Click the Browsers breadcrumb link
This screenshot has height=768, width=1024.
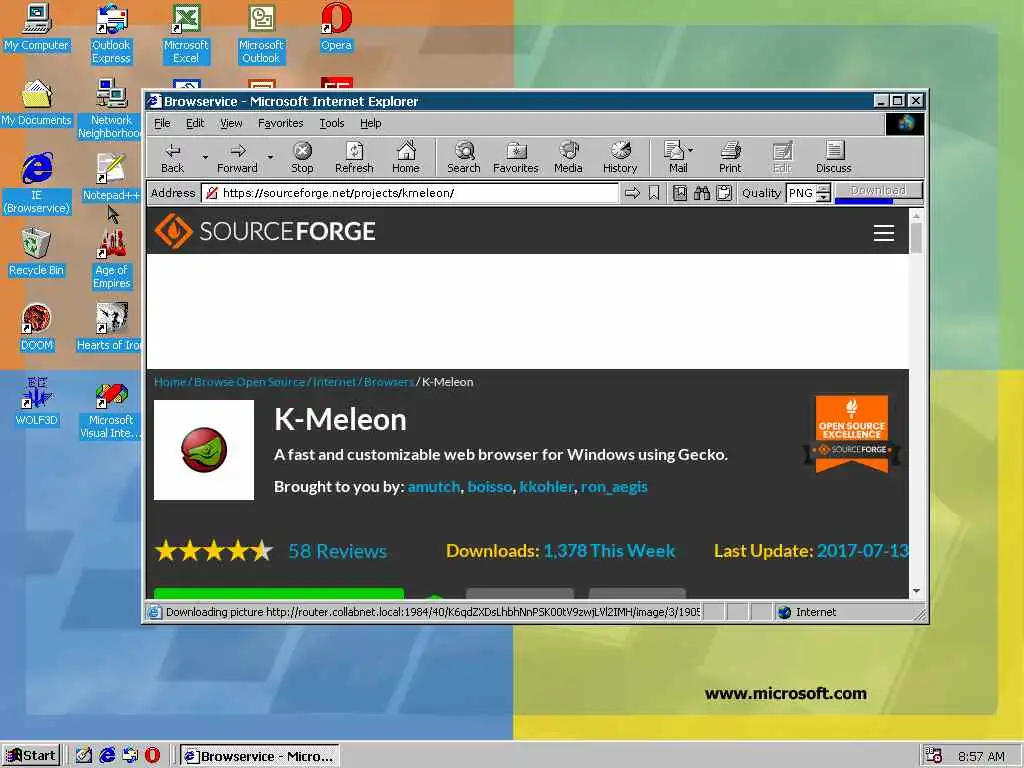click(389, 382)
